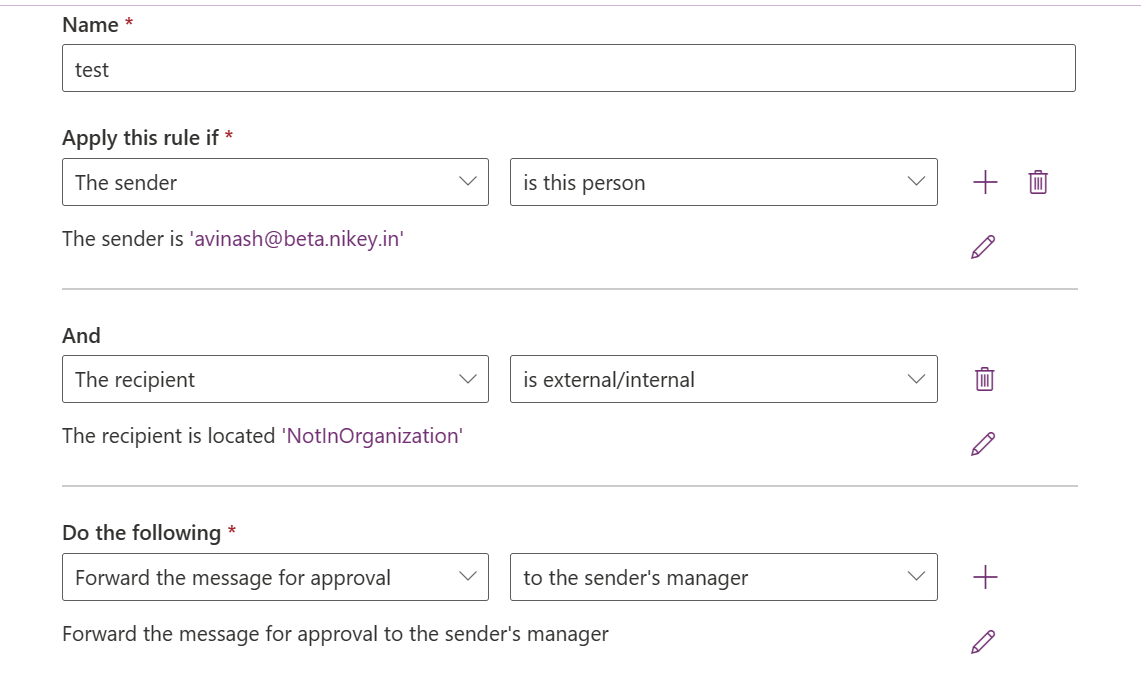Open the 'The recipient' condition dropdown
The width and height of the screenshot is (1141, 679).
pyautogui.click(x=275, y=379)
